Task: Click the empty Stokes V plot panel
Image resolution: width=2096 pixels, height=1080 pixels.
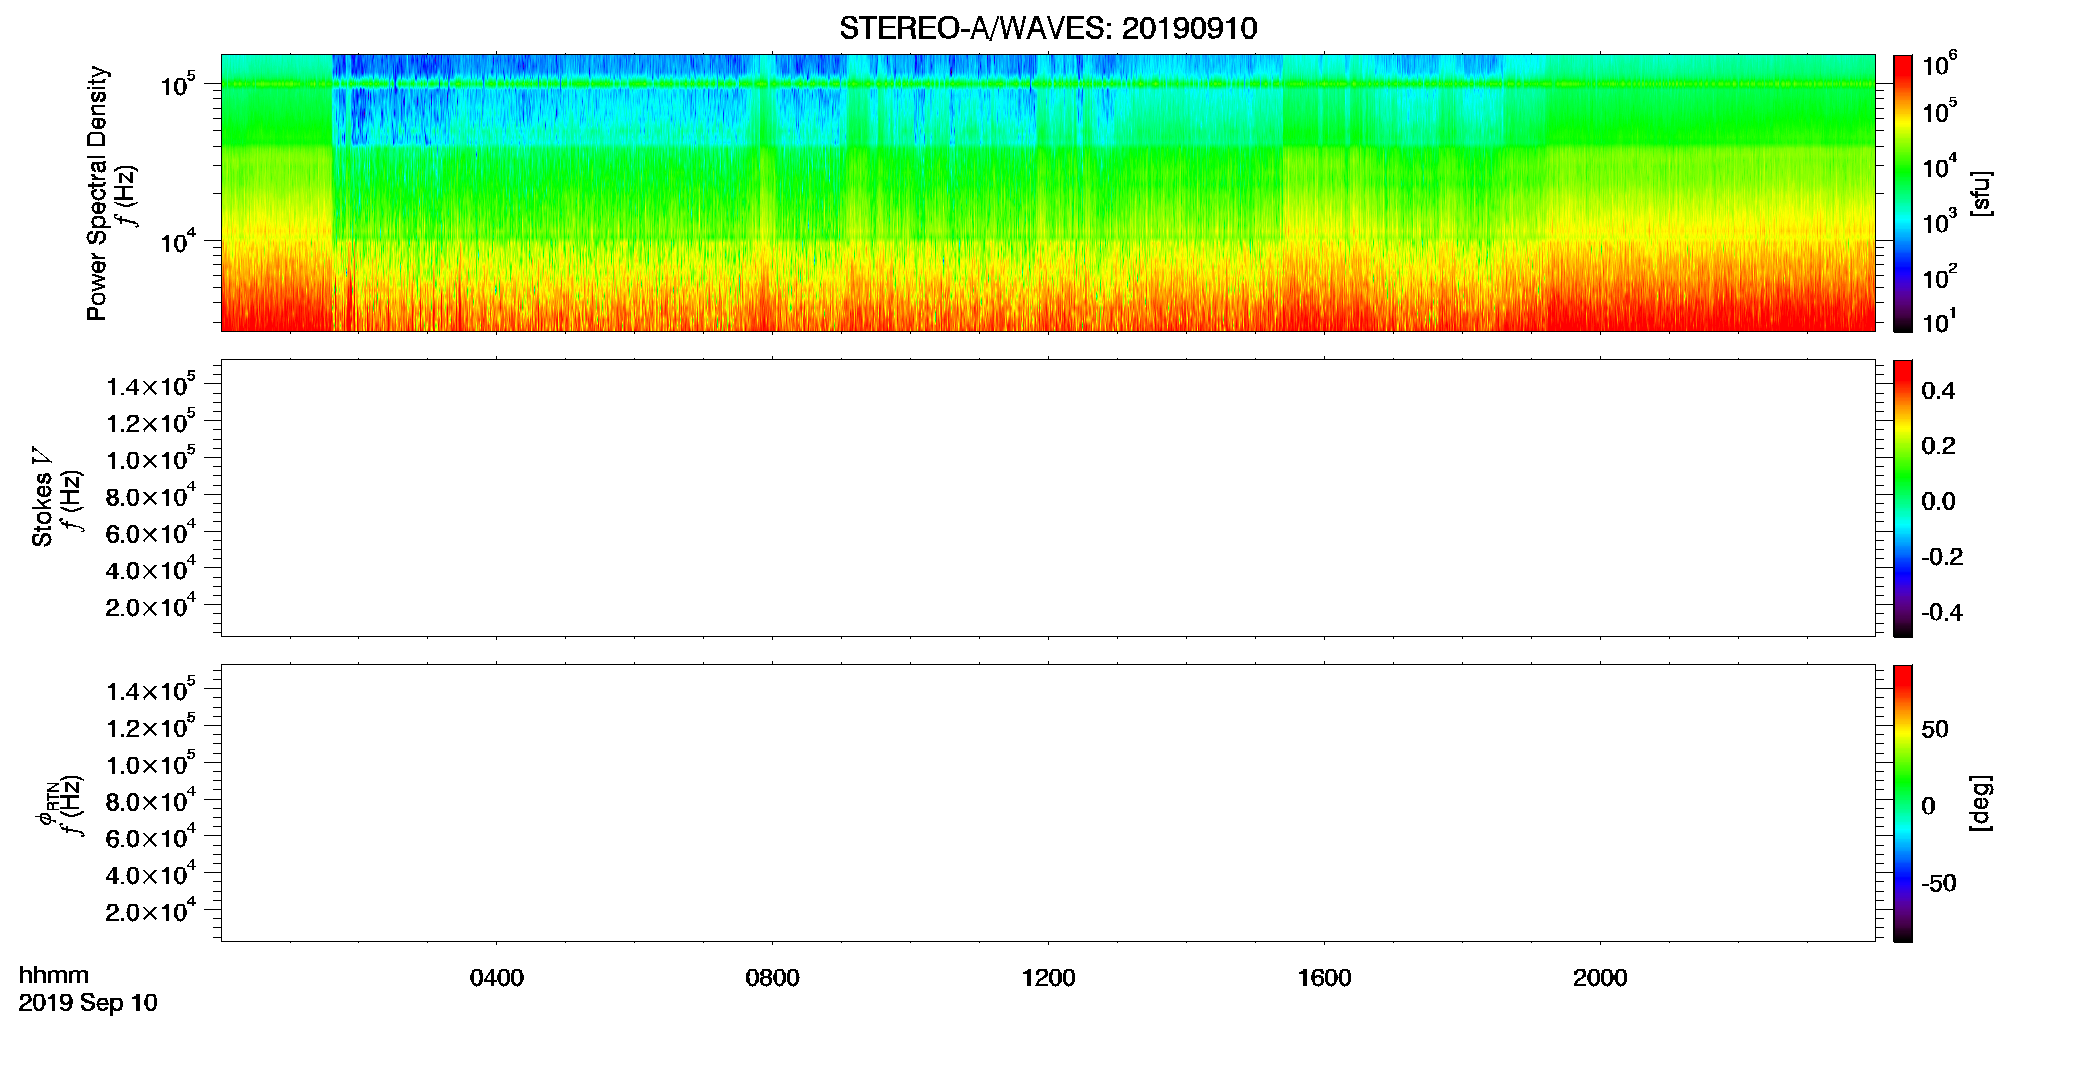Action: pos(1048,498)
